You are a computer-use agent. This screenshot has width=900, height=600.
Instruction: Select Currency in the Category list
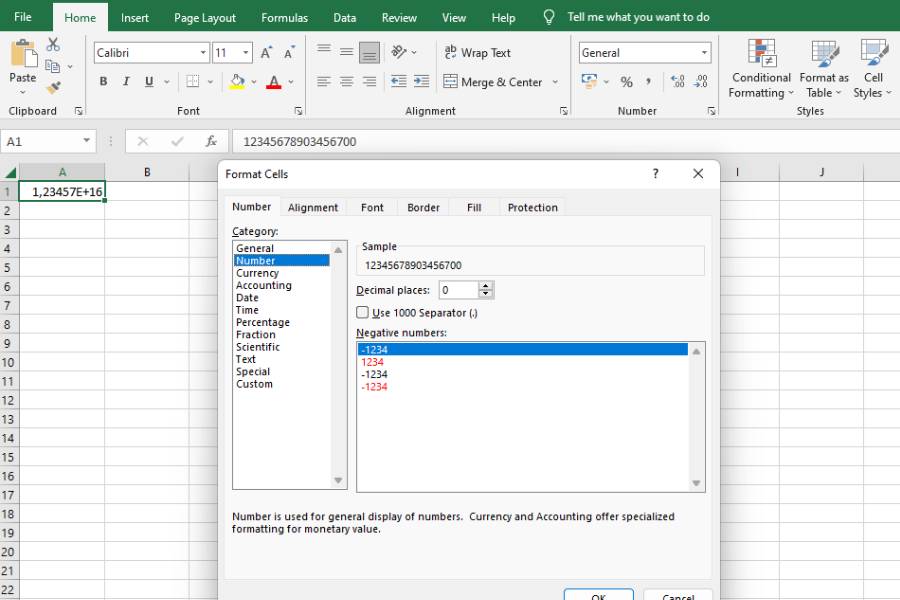(257, 273)
